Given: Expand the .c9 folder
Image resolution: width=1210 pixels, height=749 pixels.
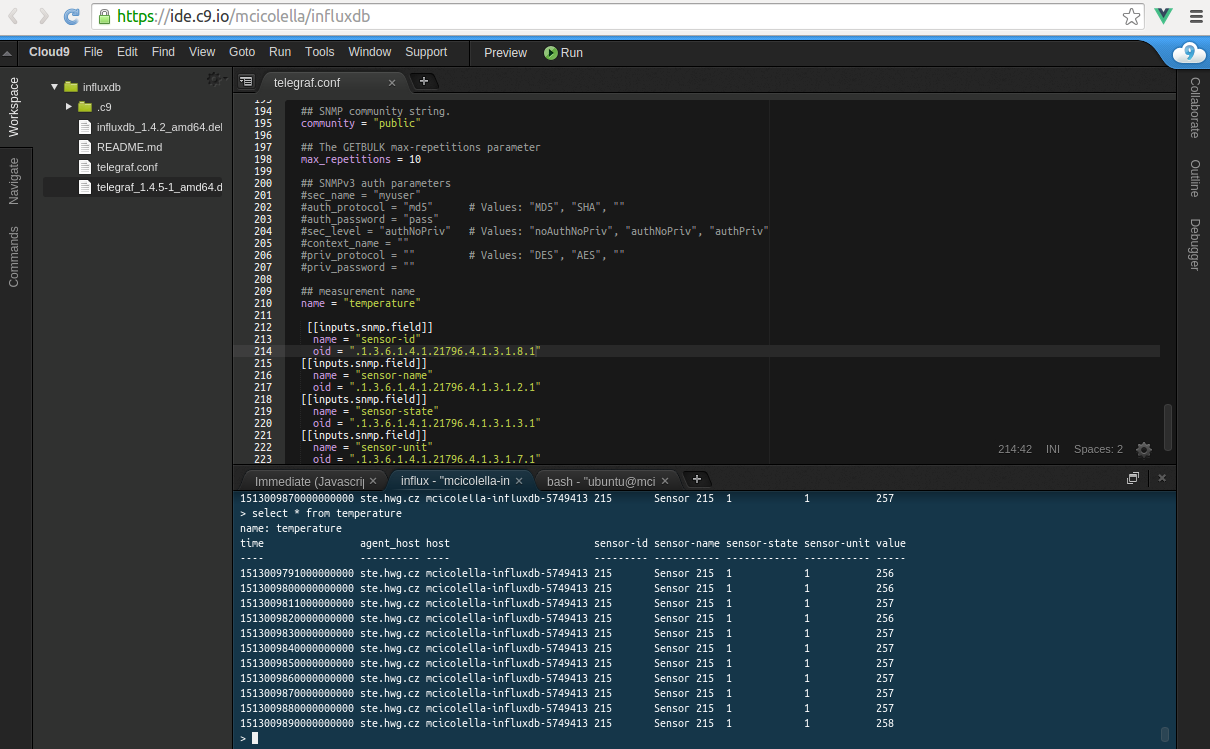Looking at the screenshot, I should coord(69,107).
